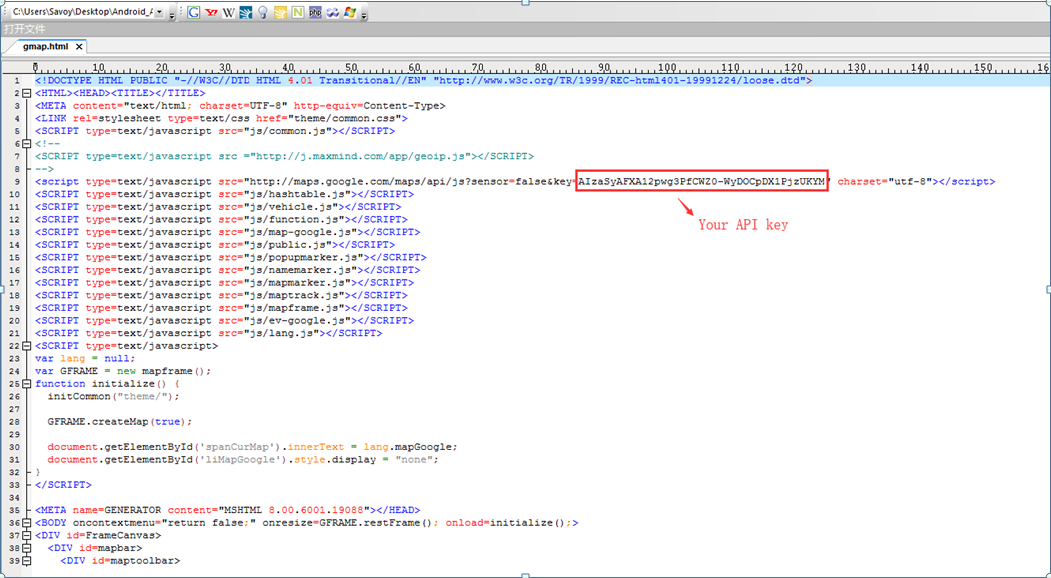Click the DOCTYPE declaration on line 1
The image size is (1051, 578).
click(423, 80)
